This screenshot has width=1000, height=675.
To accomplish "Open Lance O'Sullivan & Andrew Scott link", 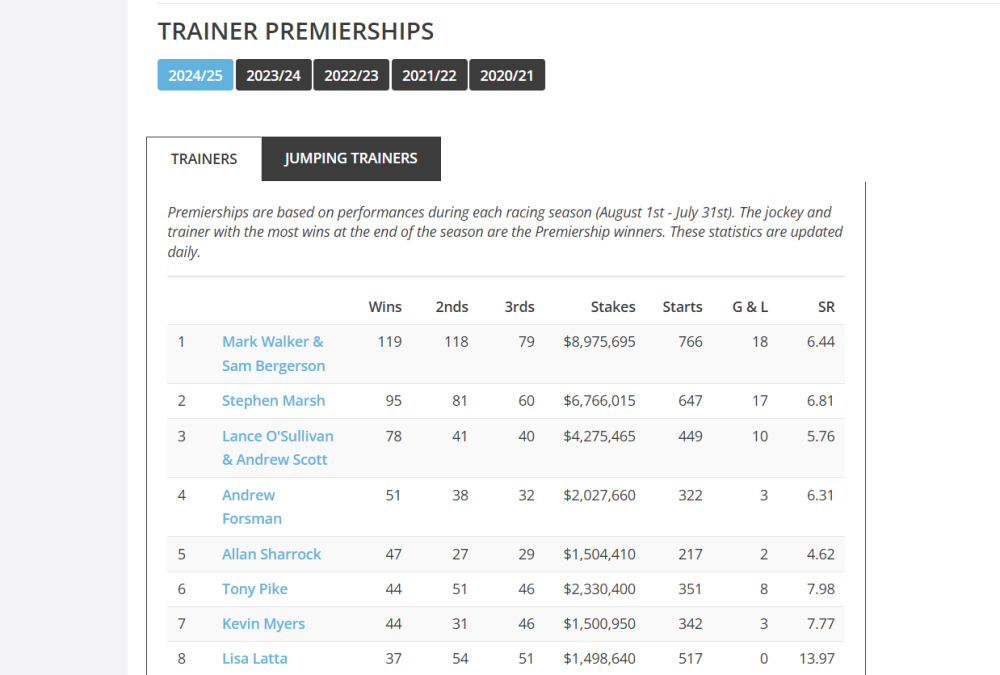I will click(277, 448).
